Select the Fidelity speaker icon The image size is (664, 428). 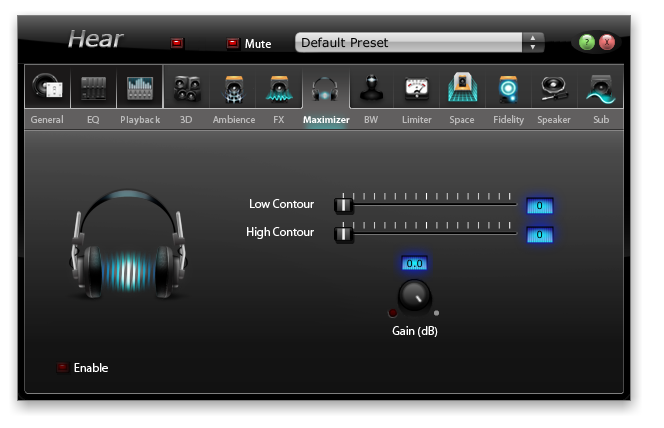(508, 89)
